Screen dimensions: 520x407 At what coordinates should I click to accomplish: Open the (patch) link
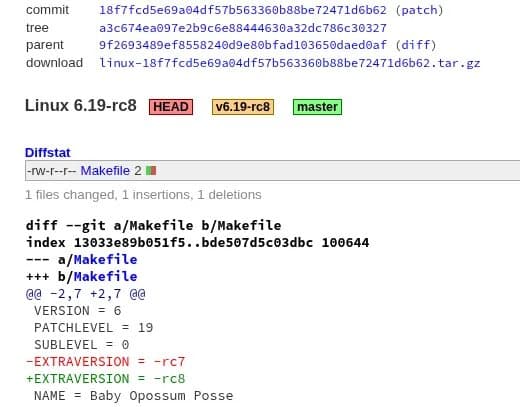tap(419, 10)
